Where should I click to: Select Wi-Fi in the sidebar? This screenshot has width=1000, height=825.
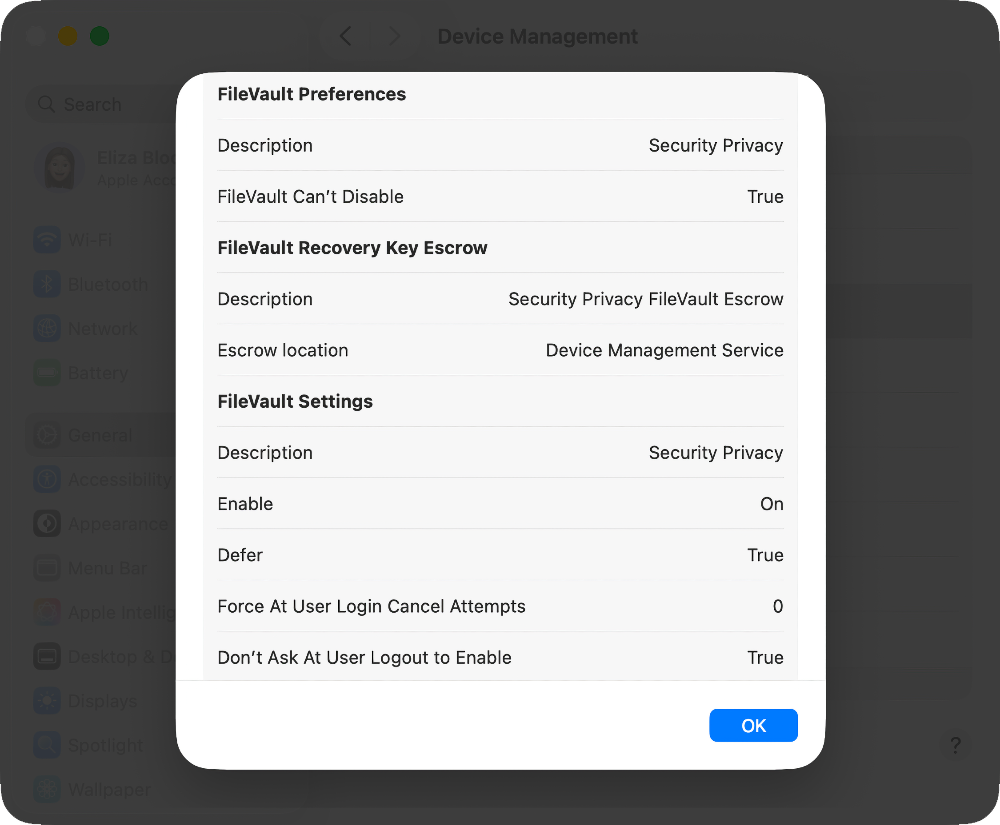pyautogui.click(x=90, y=240)
